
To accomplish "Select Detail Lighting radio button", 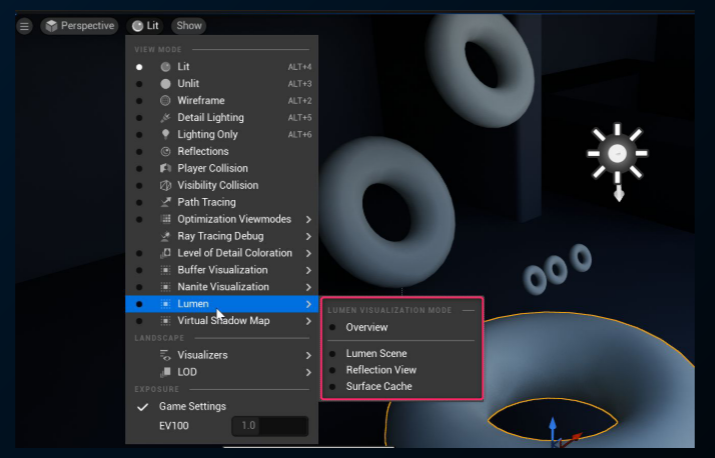I will click(139, 118).
